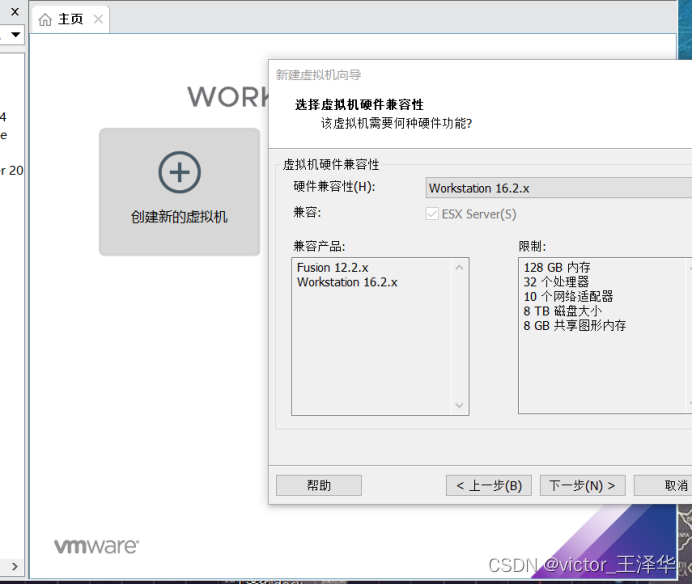The height and width of the screenshot is (584, 692).
Task: Click the right scroll arrow at bottom left of the sidebar
Action: click(15, 566)
